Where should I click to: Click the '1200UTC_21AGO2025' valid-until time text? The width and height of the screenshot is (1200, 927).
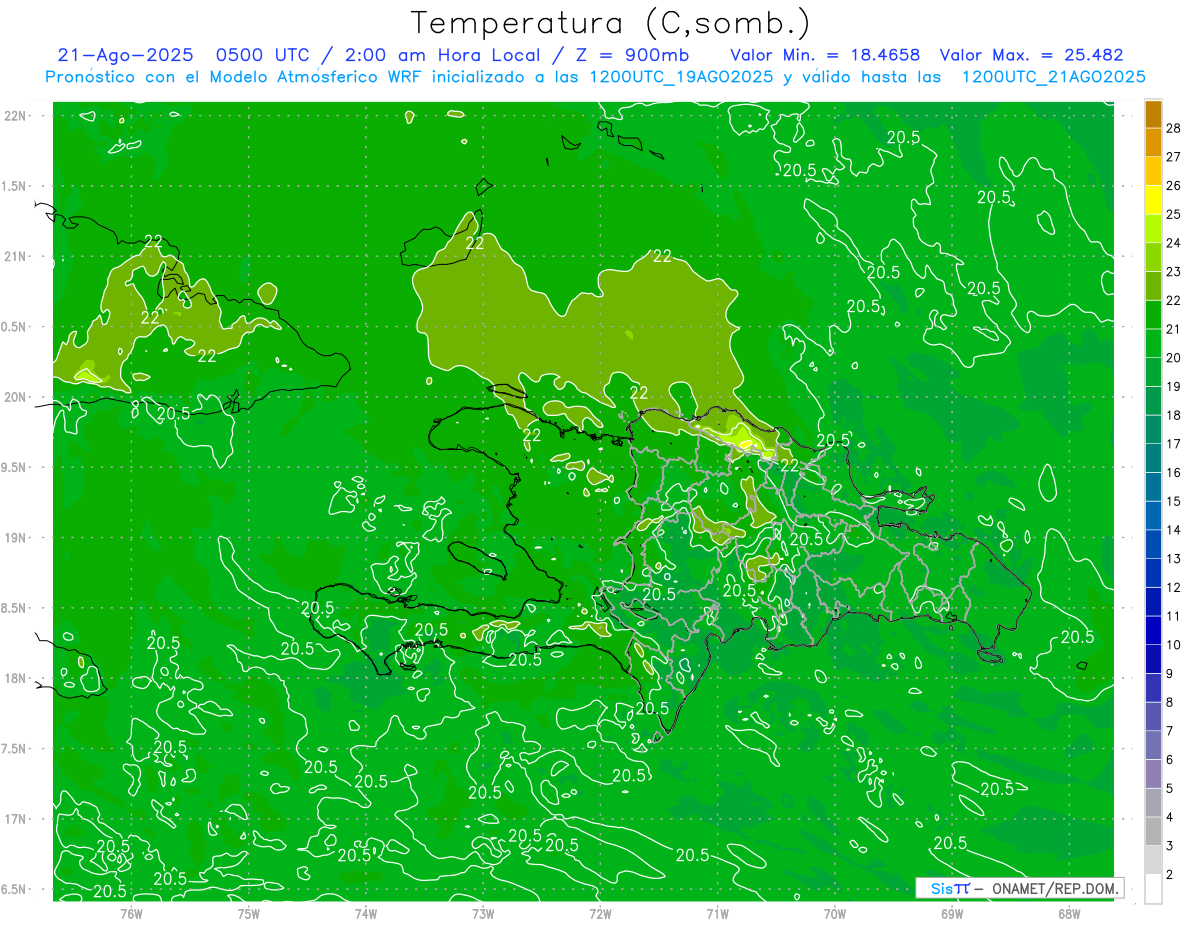pyautogui.click(x=1054, y=77)
